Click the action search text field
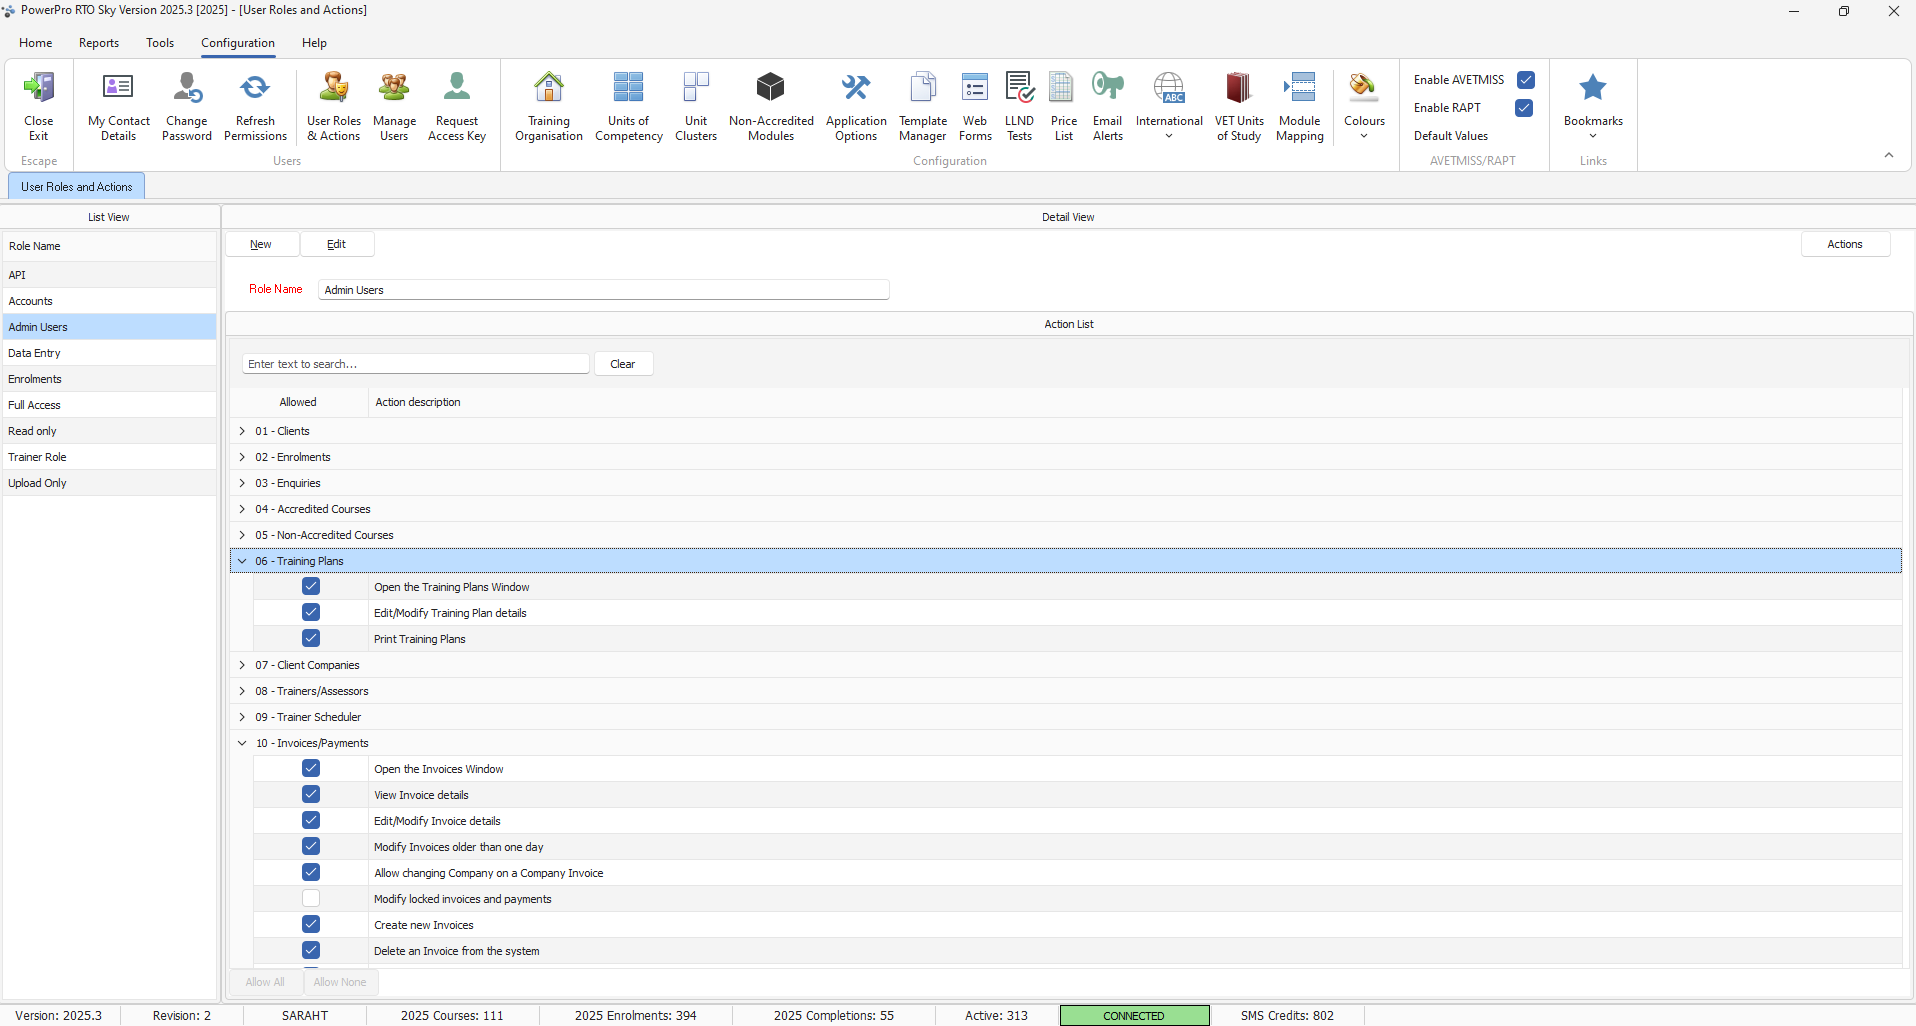This screenshot has width=1916, height=1026. [415, 364]
